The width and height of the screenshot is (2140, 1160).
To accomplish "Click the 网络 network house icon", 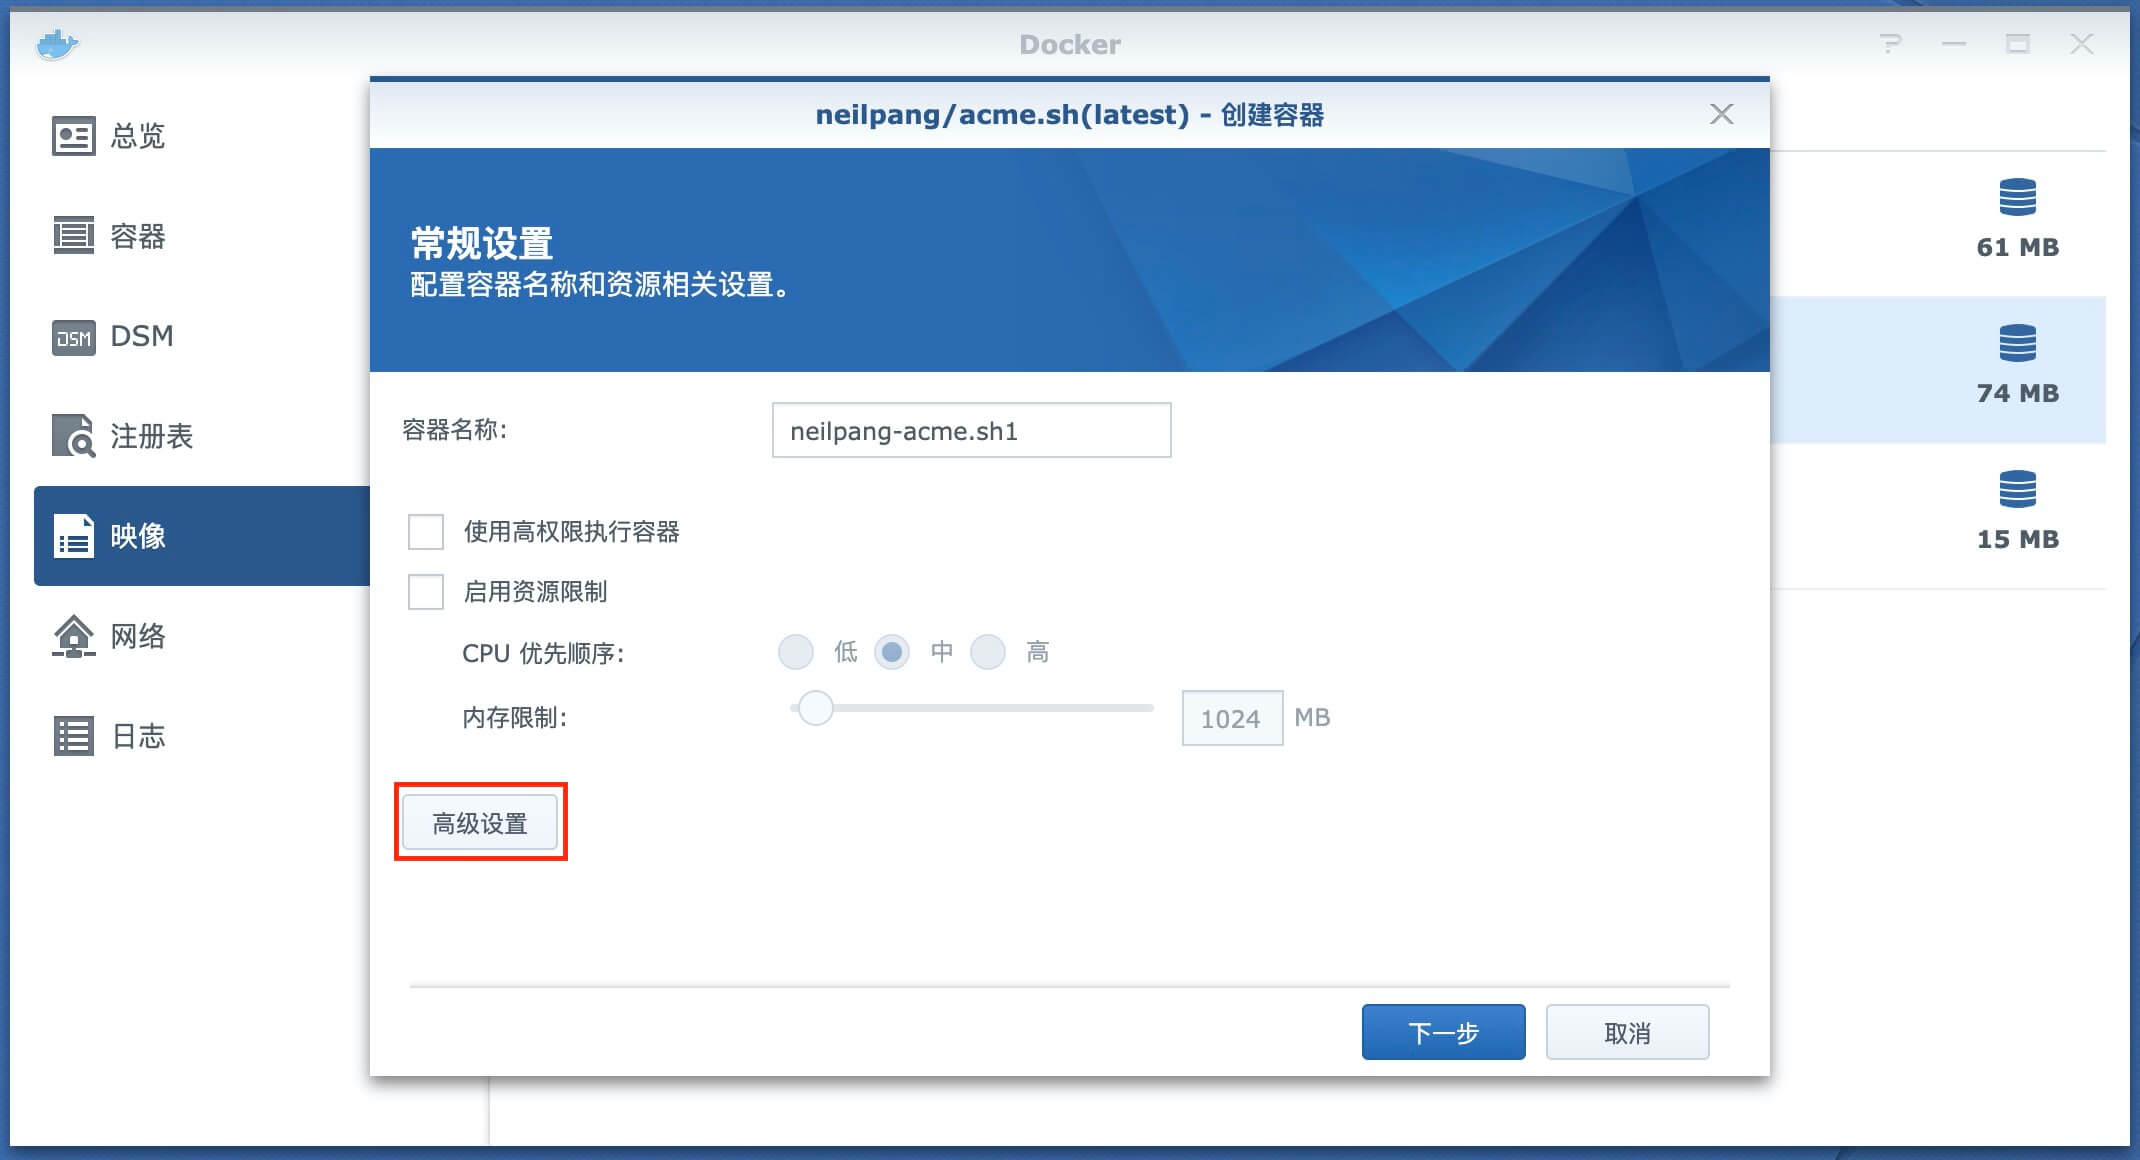I will [73, 636].
